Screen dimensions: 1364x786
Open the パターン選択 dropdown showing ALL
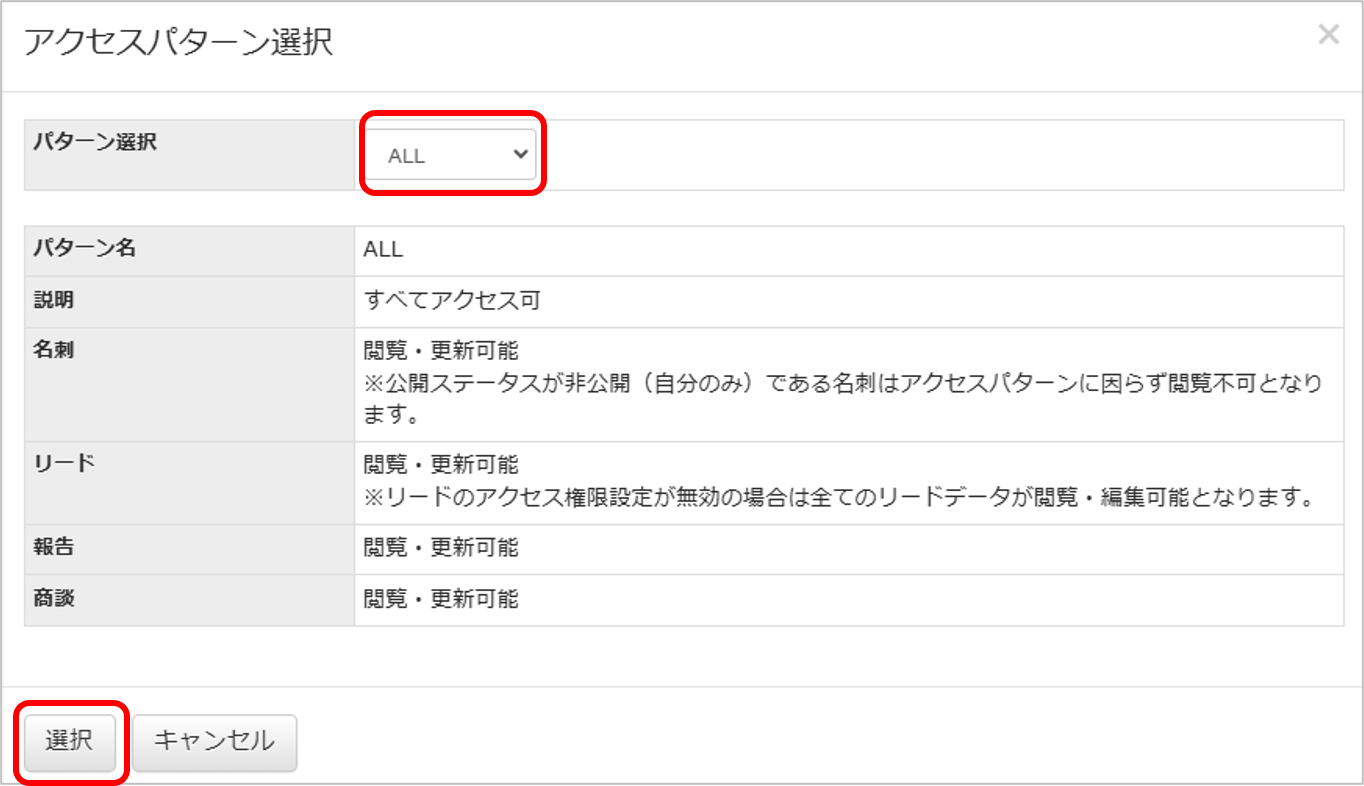coord(452,155)
